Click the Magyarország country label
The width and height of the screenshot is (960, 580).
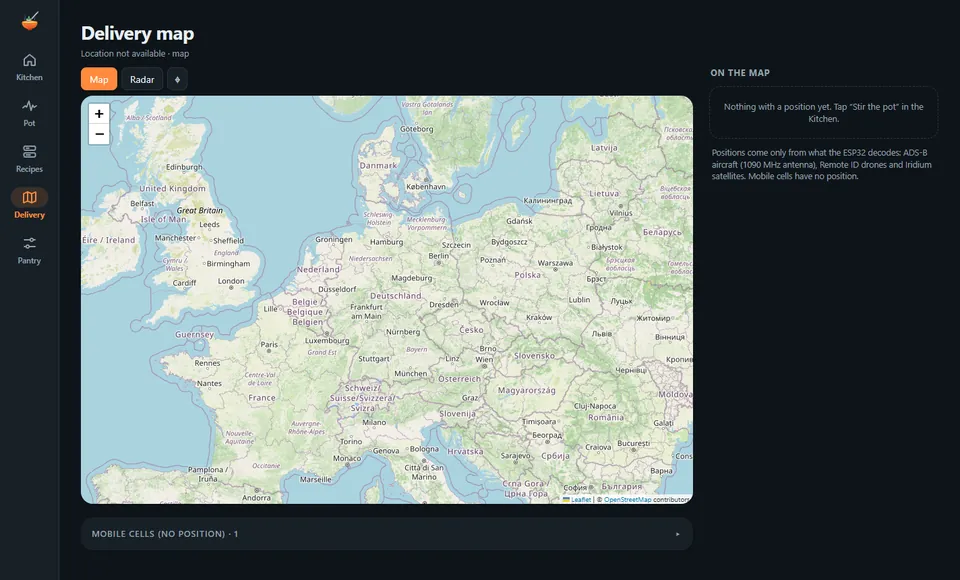click(x=527, y=390)
